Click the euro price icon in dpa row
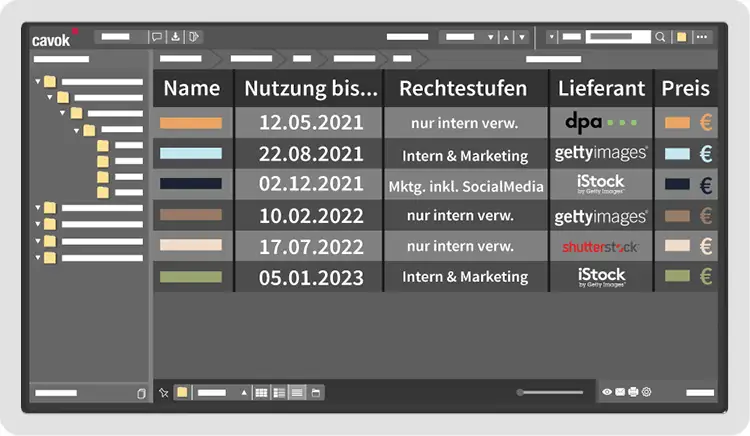 tap(706, 123)
